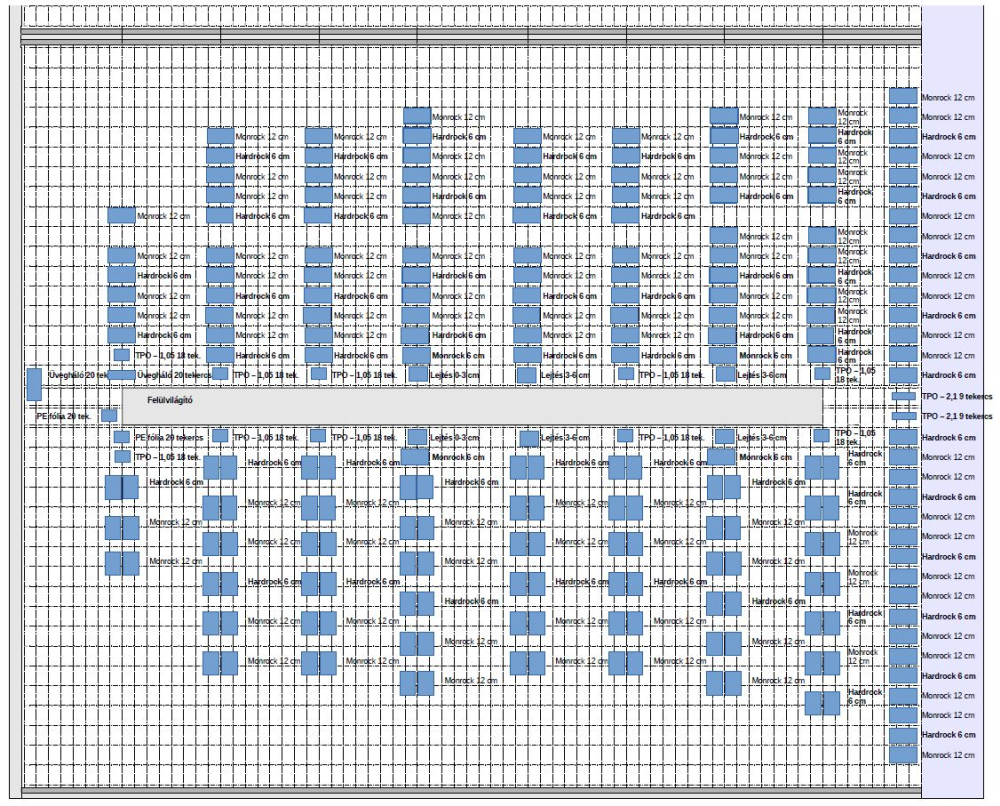Click the Felülvilágító text label
This screenshot has width=1000, height=806.
[x=168, y=400]
